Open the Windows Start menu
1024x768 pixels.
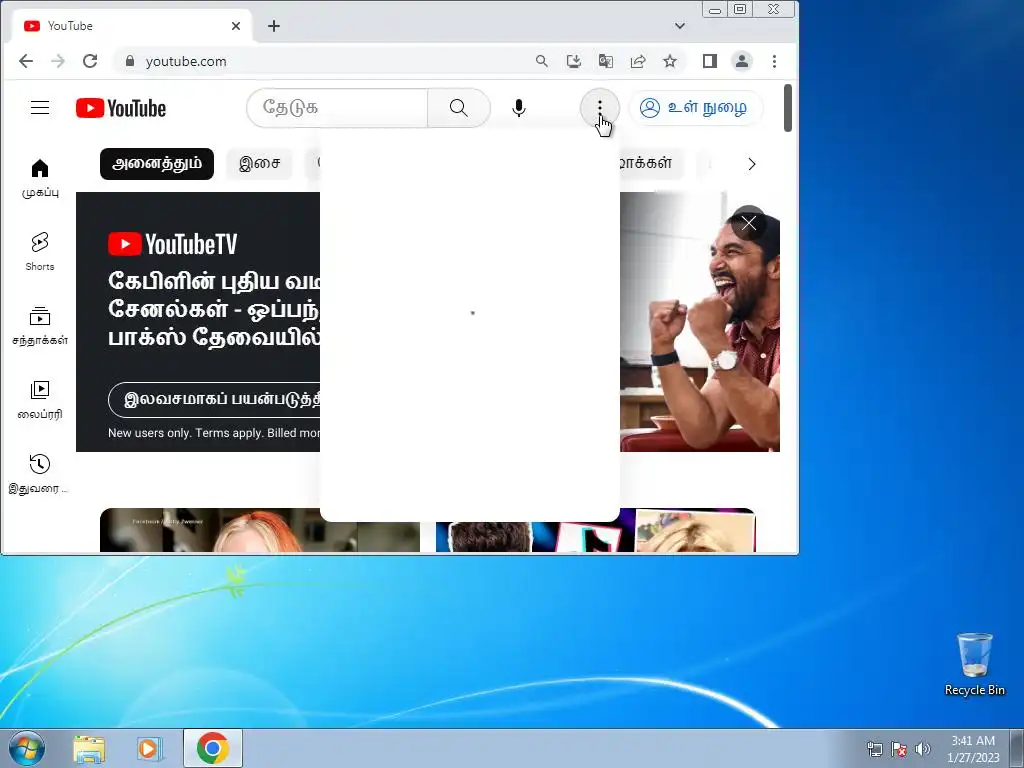[x=27, y=748]
